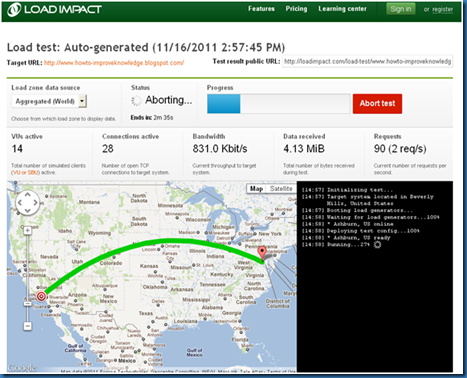The height and width of the screenshot is (378, 467).
Task: Click the register link
Action: pos(443,9)
